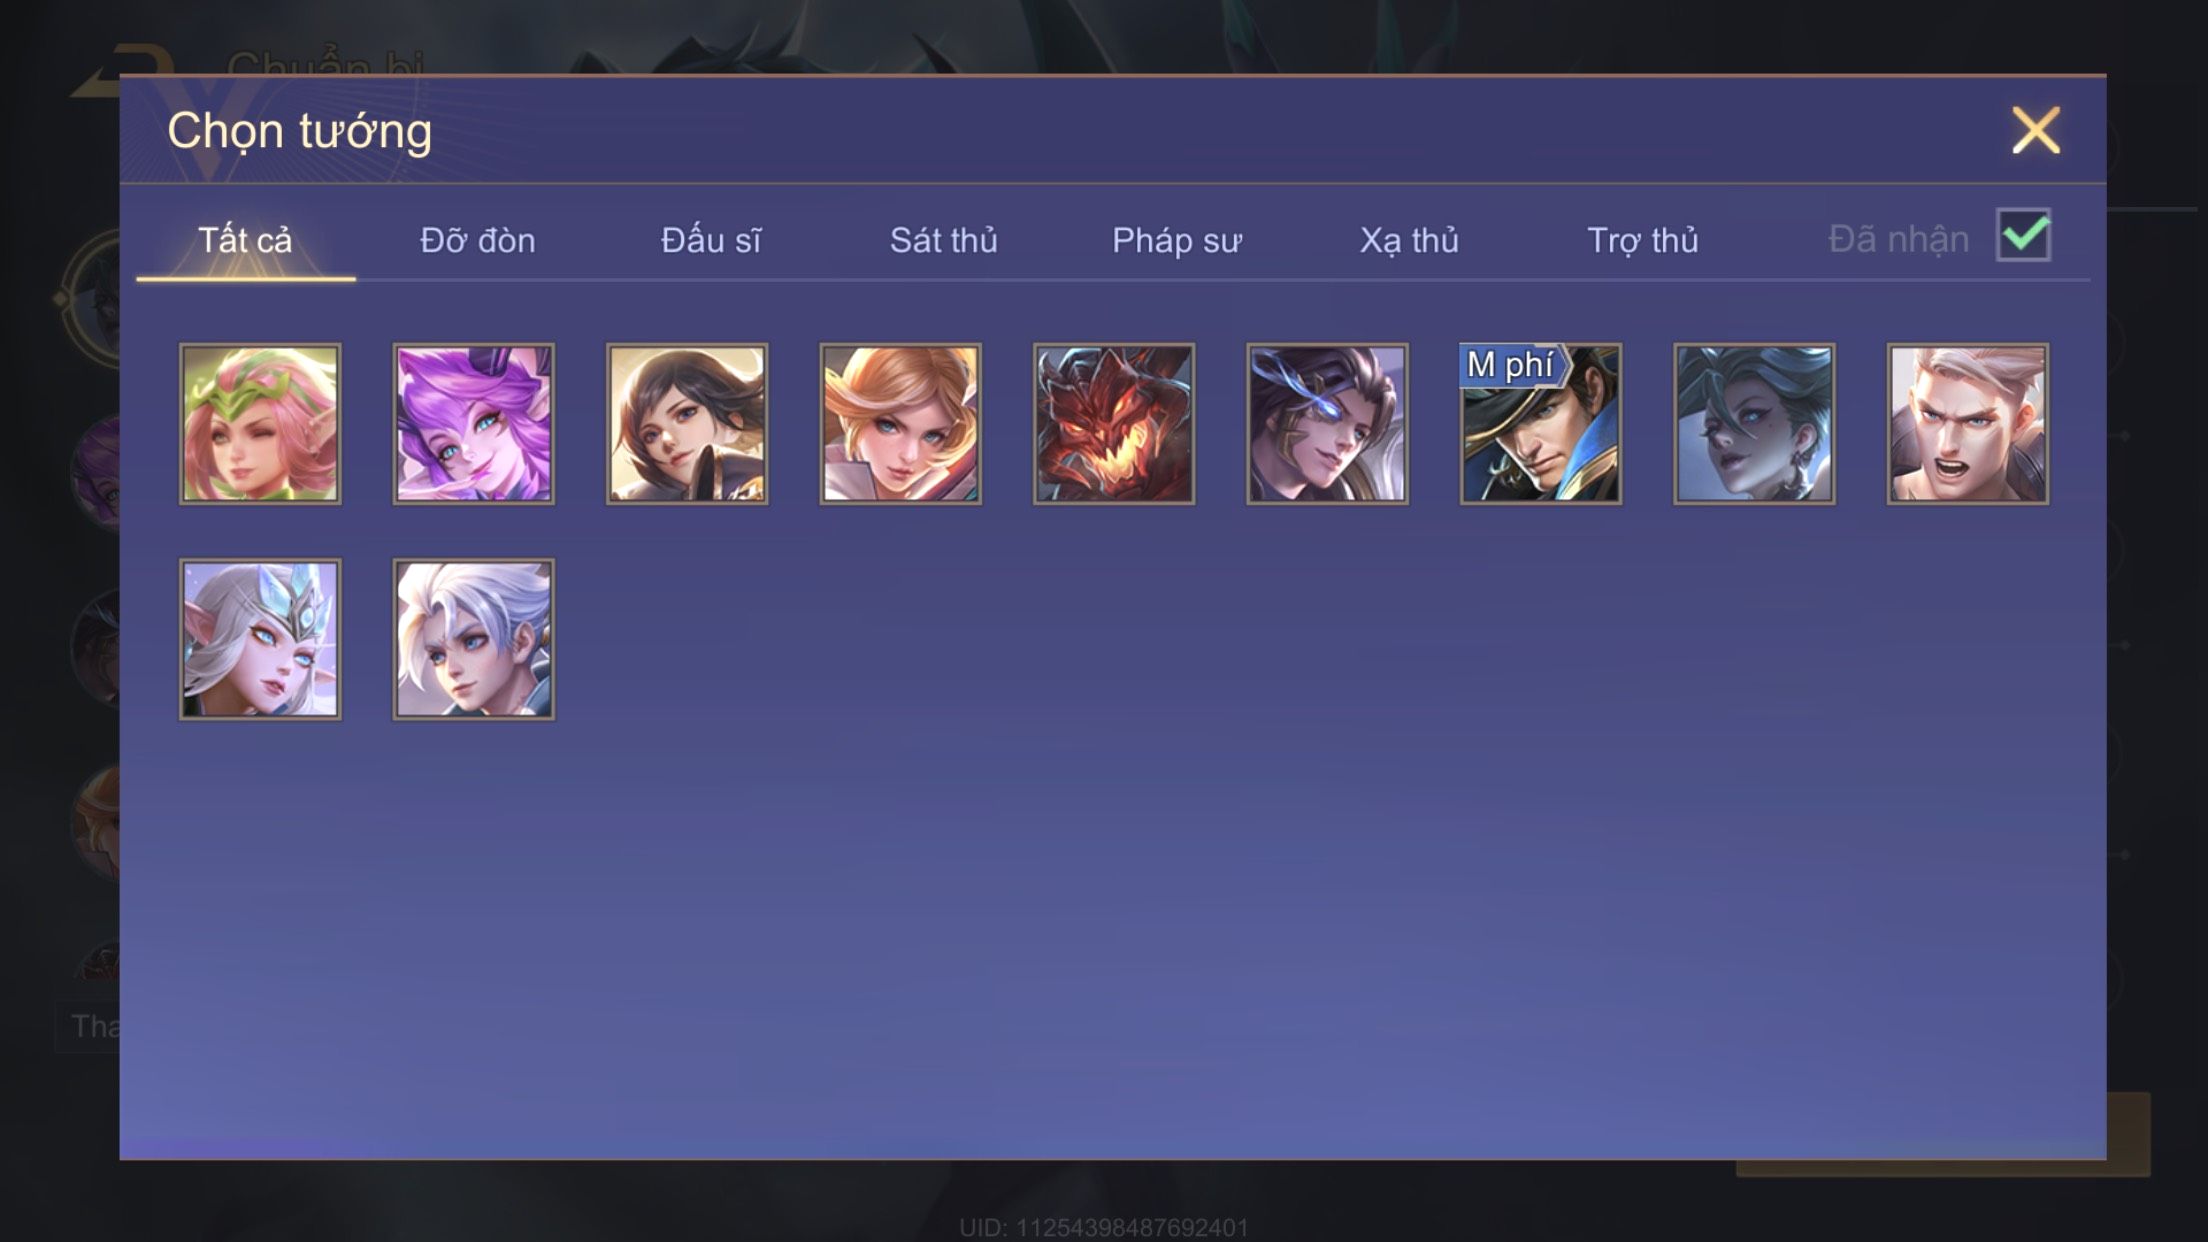Screen dimensions: 2208x1242
Task: Switch to the "Đỡ đòn" tab
Action: click(x=478, y=240)
